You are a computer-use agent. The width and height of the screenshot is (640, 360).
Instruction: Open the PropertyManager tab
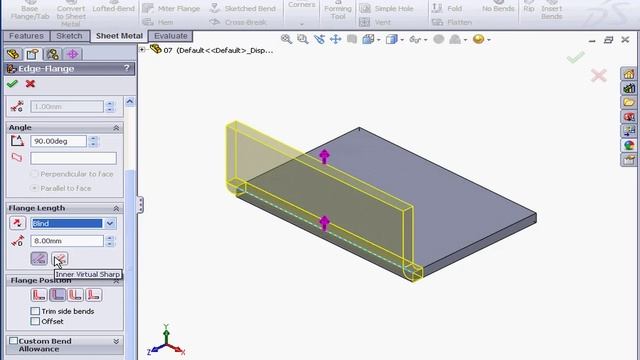pyautogui.click(x=33, y=54)
